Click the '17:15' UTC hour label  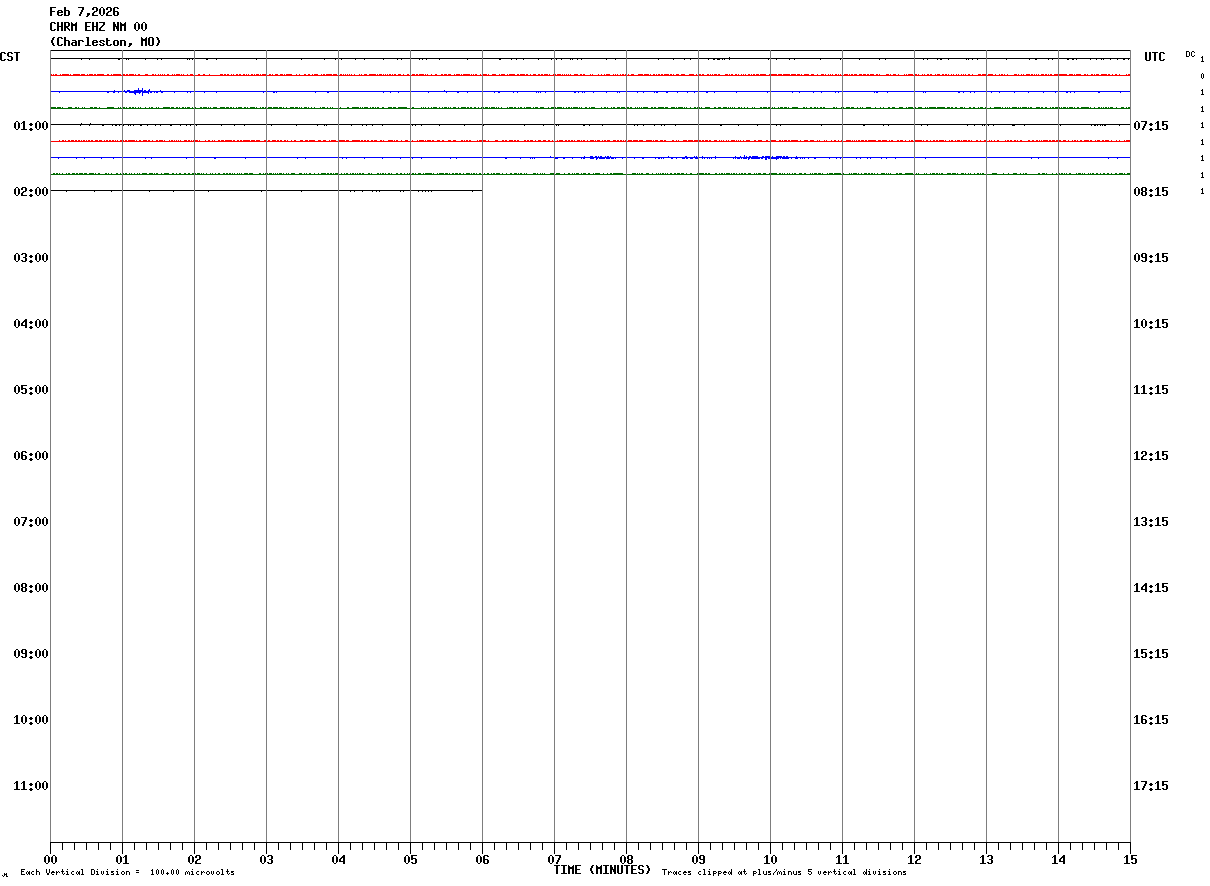pyautogui.click(x=1151, y=785)
